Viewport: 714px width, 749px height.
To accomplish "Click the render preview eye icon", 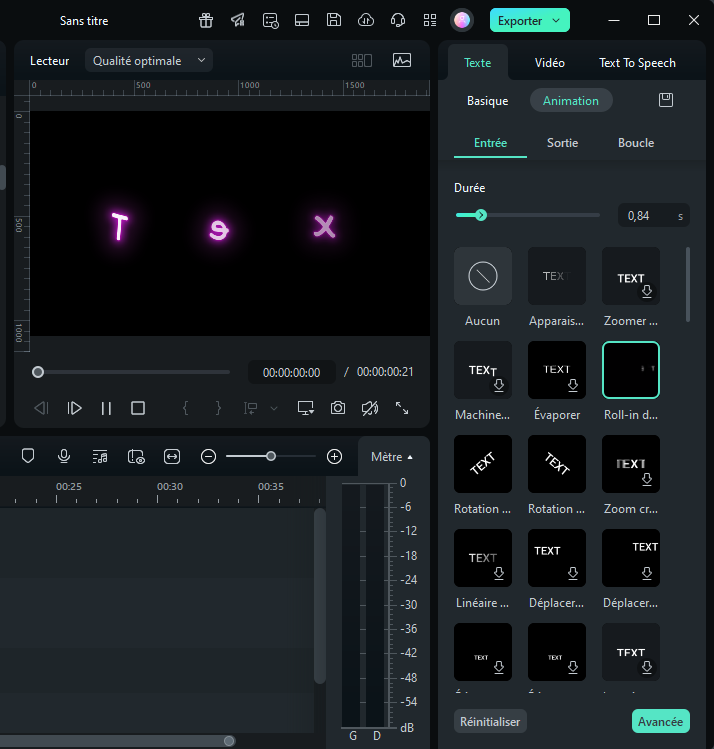I will tap(136, 457).
